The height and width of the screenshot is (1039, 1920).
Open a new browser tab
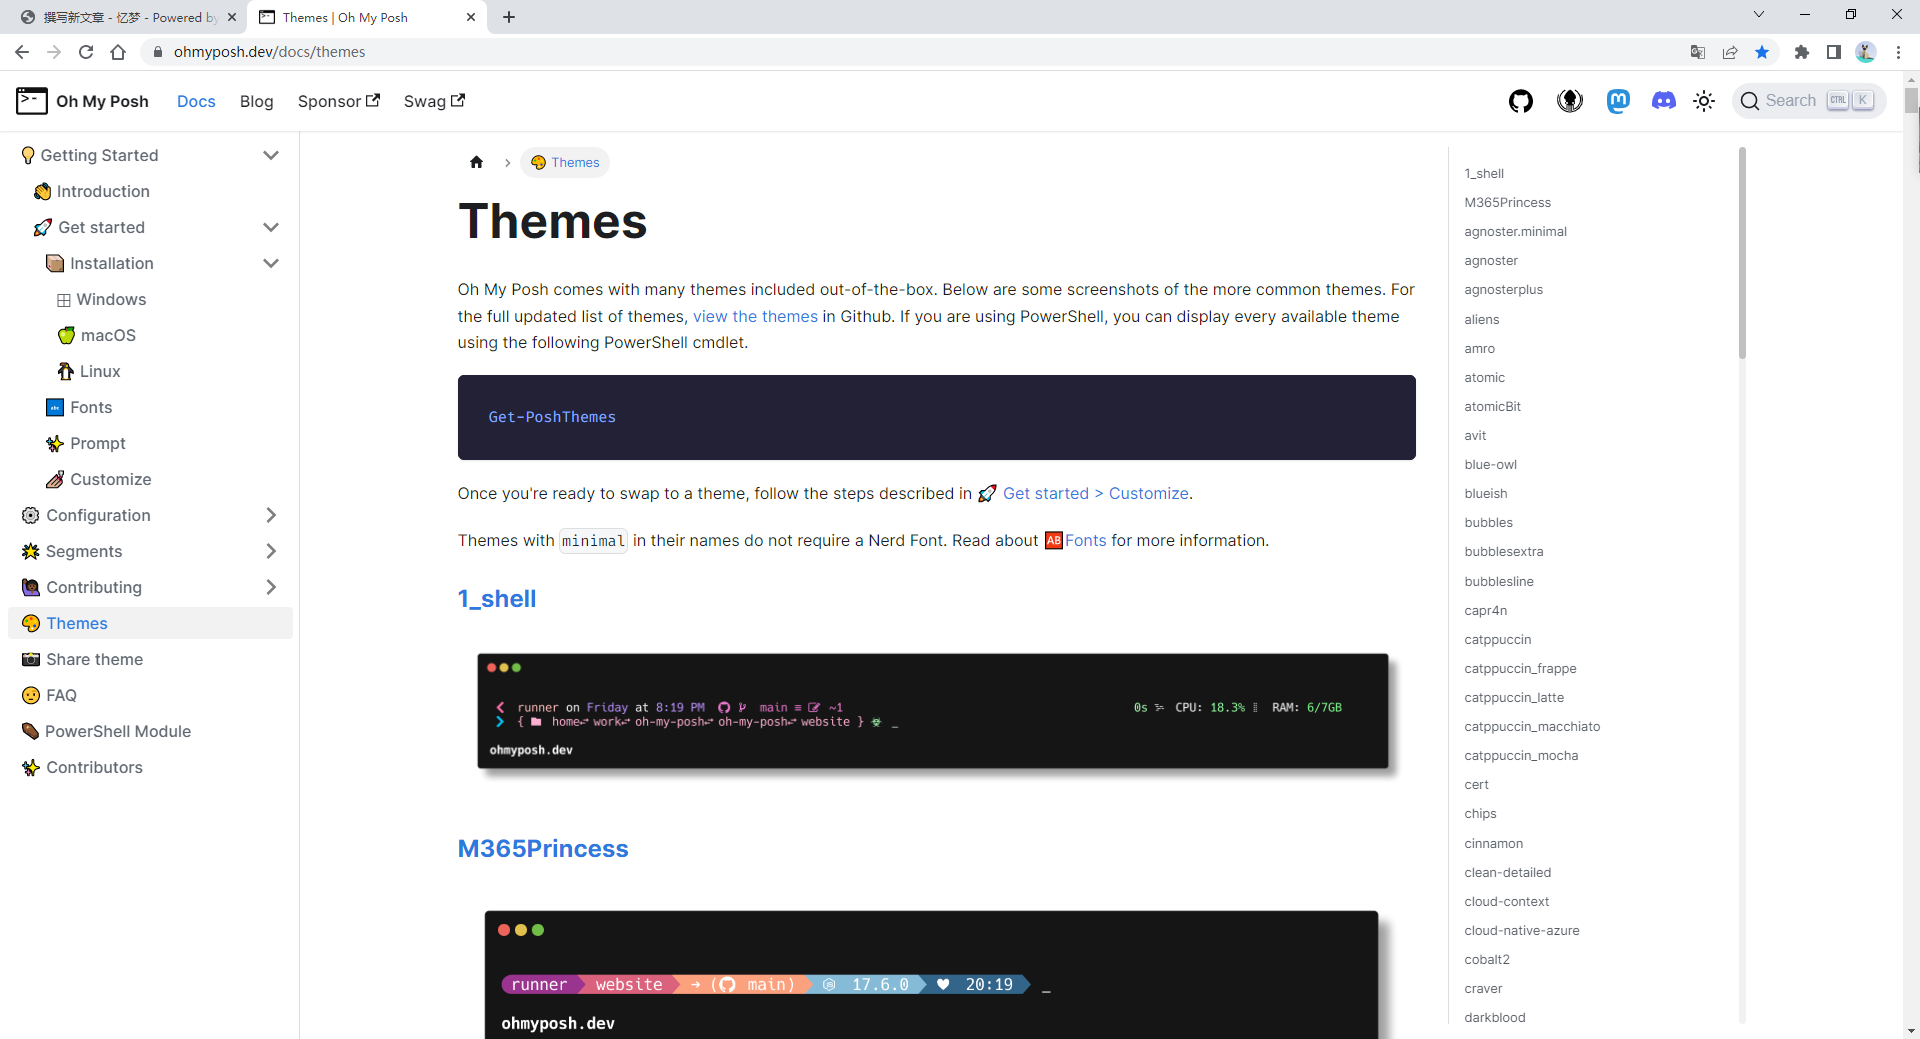click(x=509, y=17)
